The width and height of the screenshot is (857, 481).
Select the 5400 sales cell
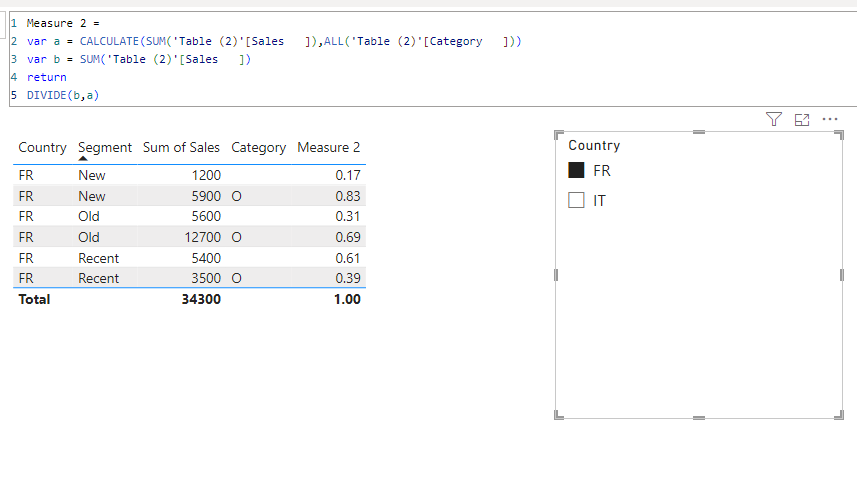click(x=206, y=258)
